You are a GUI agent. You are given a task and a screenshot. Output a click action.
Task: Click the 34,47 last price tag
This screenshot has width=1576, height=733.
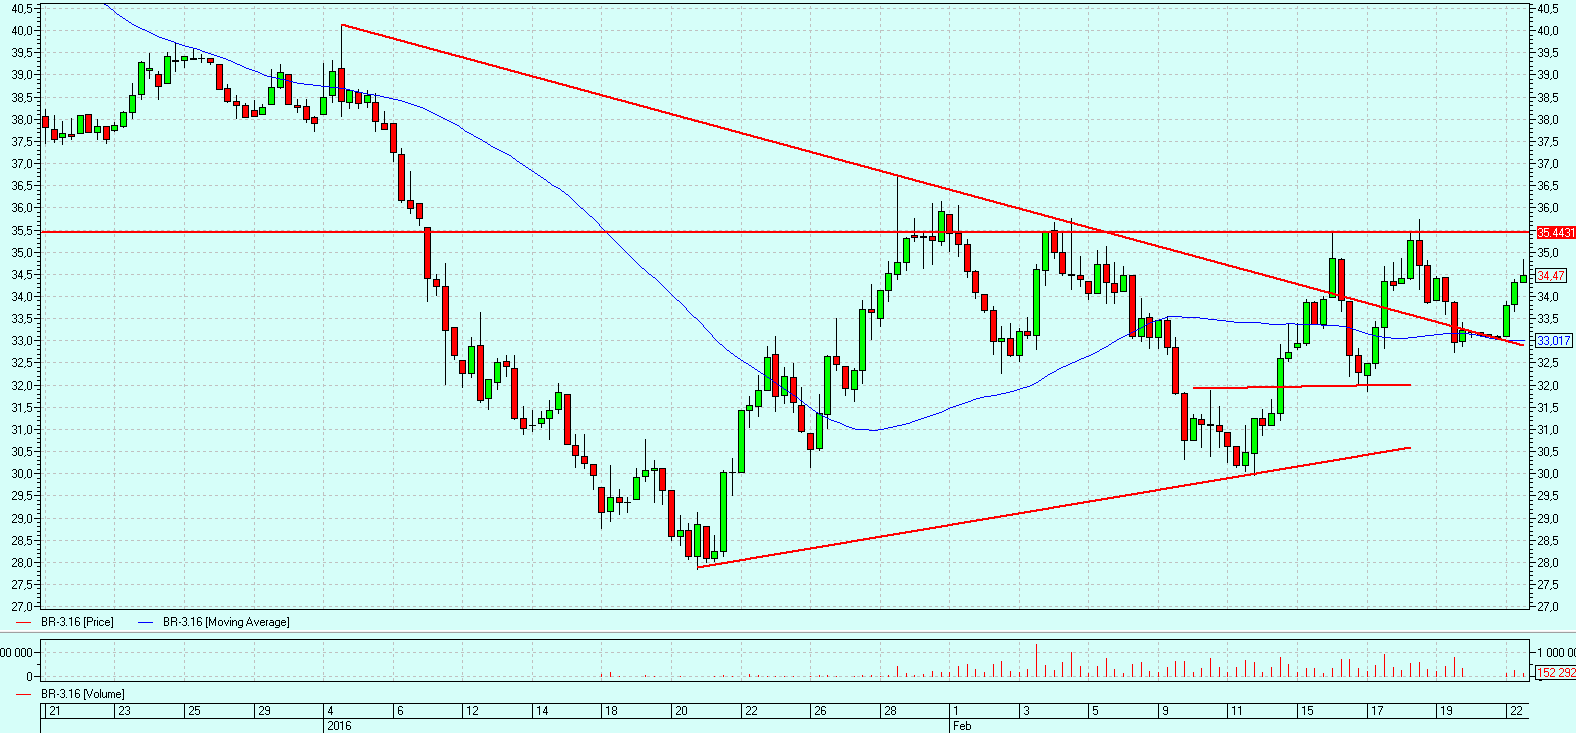(x=1551, y=276)
